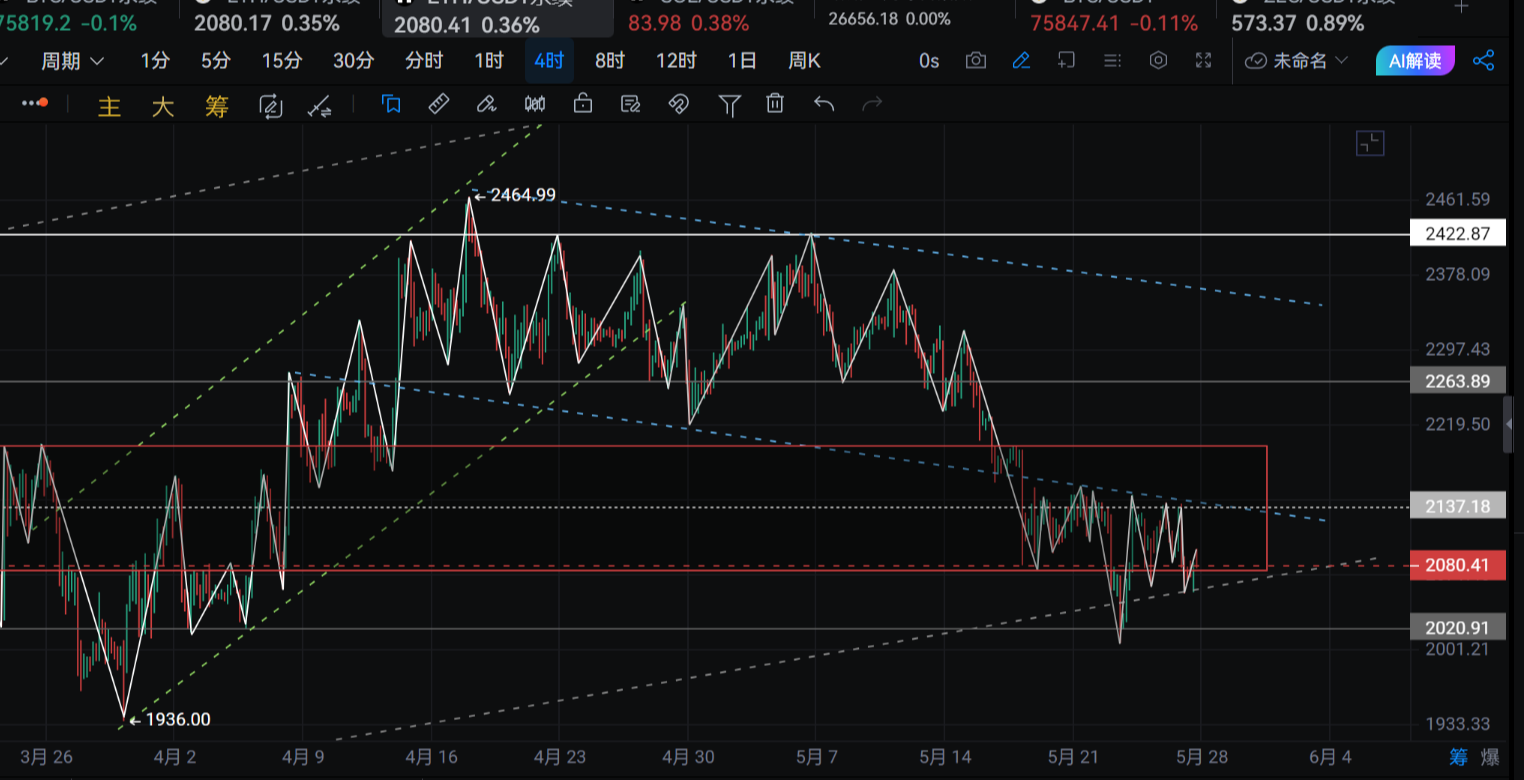Open the 未命名 layout dropdown
The image size is (1524, 780).
[1310, 61]
